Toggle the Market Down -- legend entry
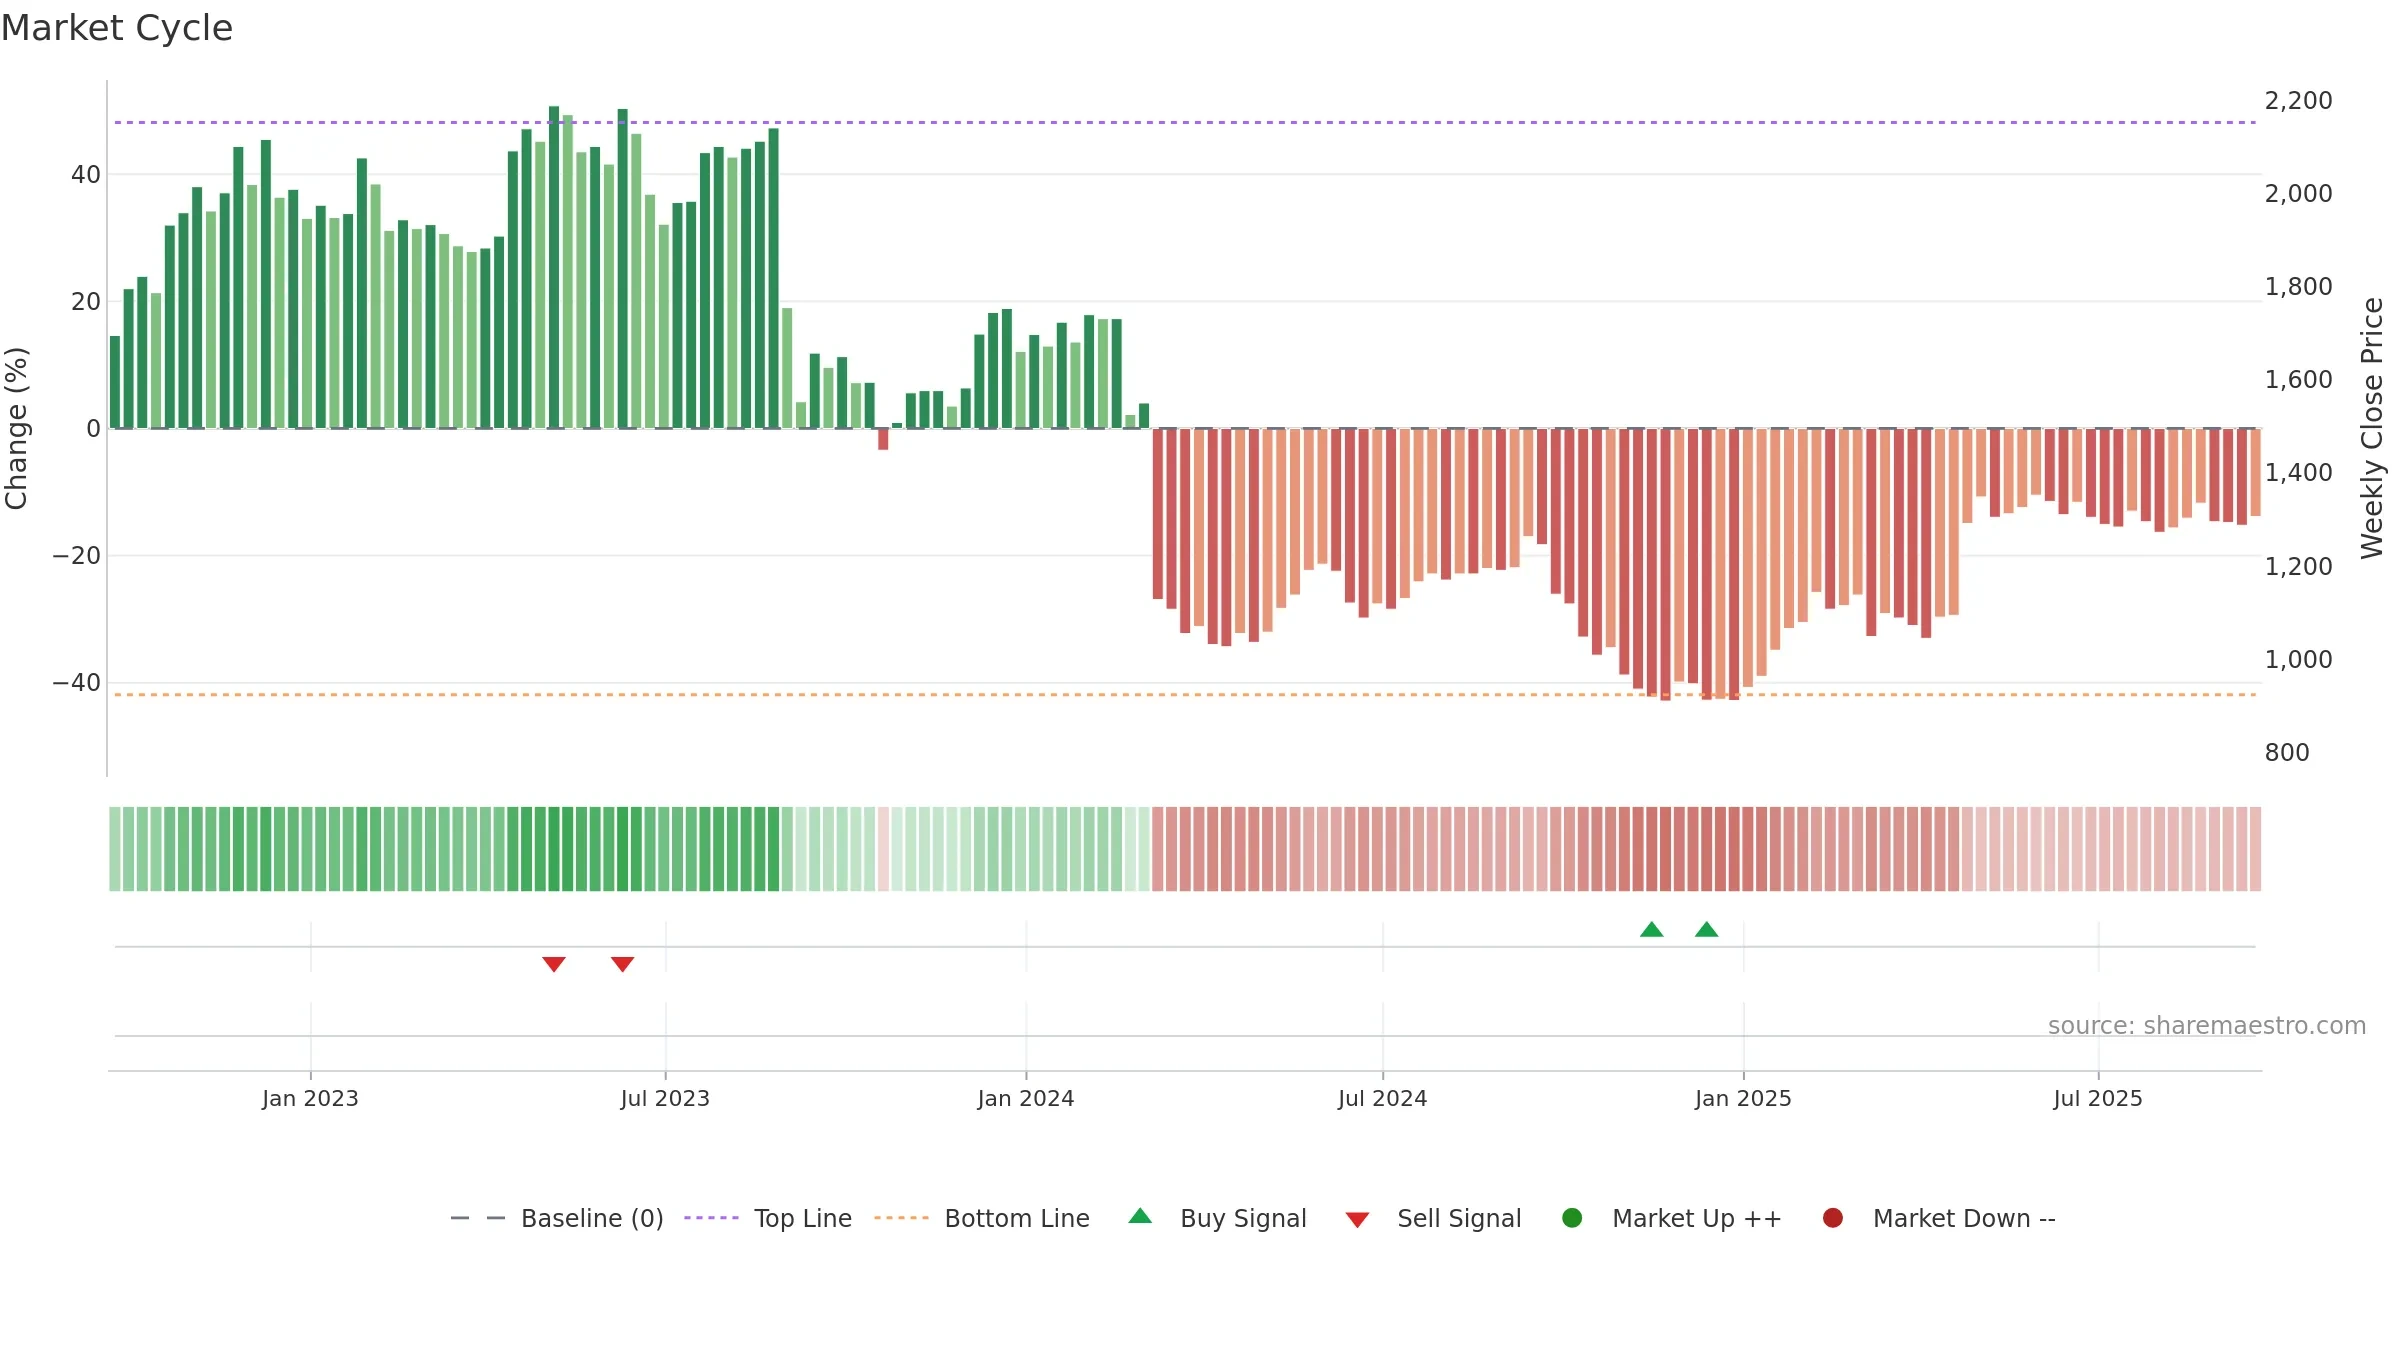The height and width of the screenshot is (1350, 2400). (1939, 1218)
